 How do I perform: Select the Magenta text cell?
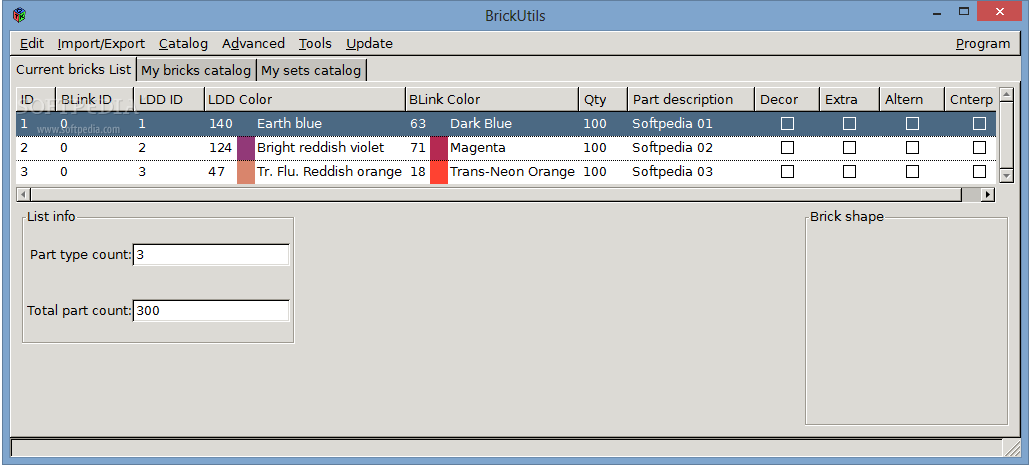click(478, 148)
